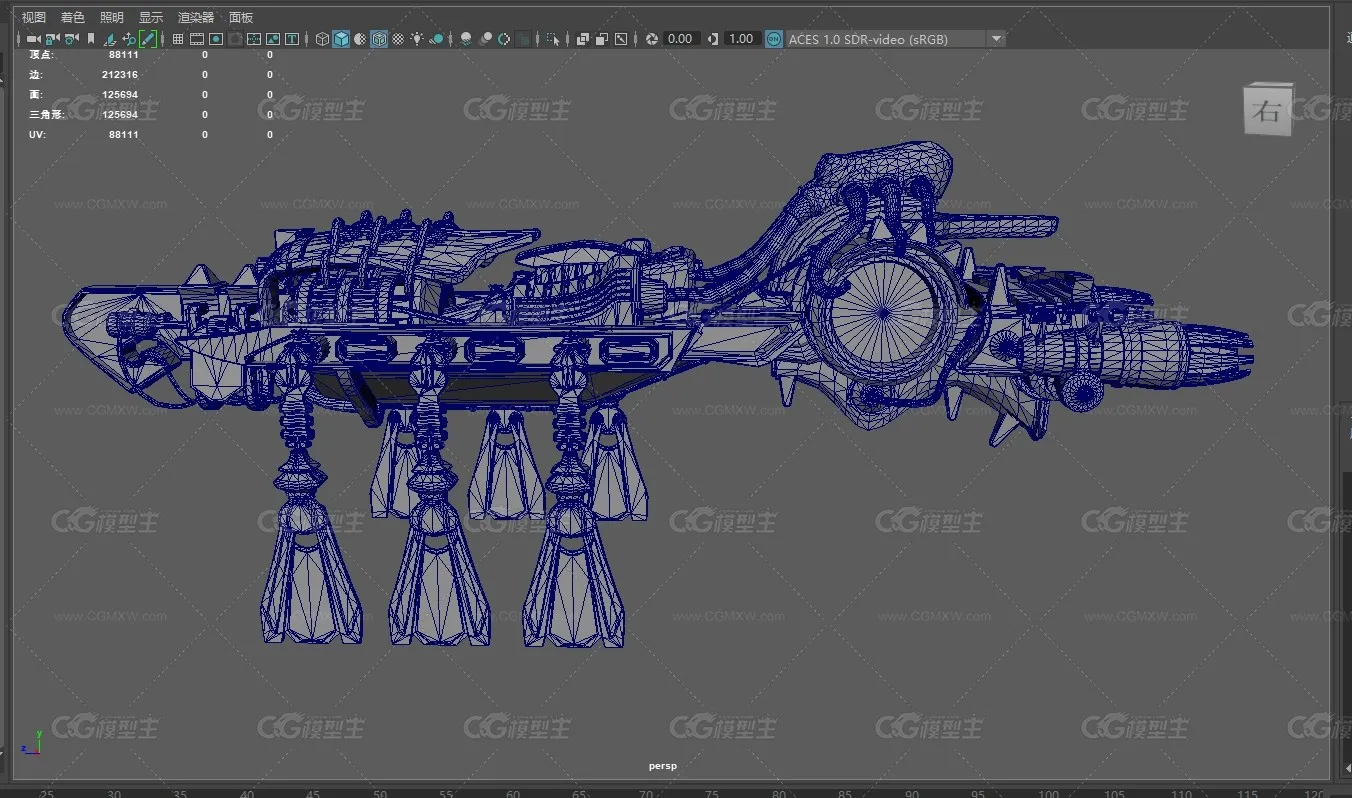Click the UV: stats label
Image resolution: width=1352 pixels, height=798 pixels.
tap(37, 134)
